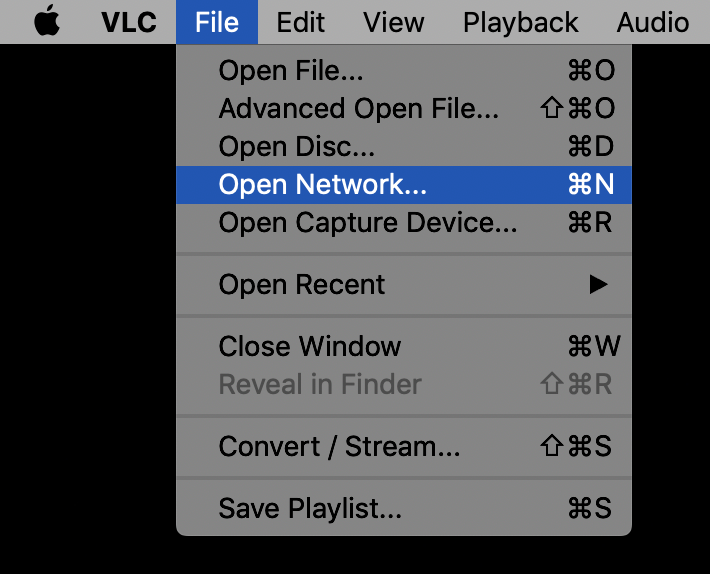
Task: Close the highlighted File menu
Action: tap(217, 22)
